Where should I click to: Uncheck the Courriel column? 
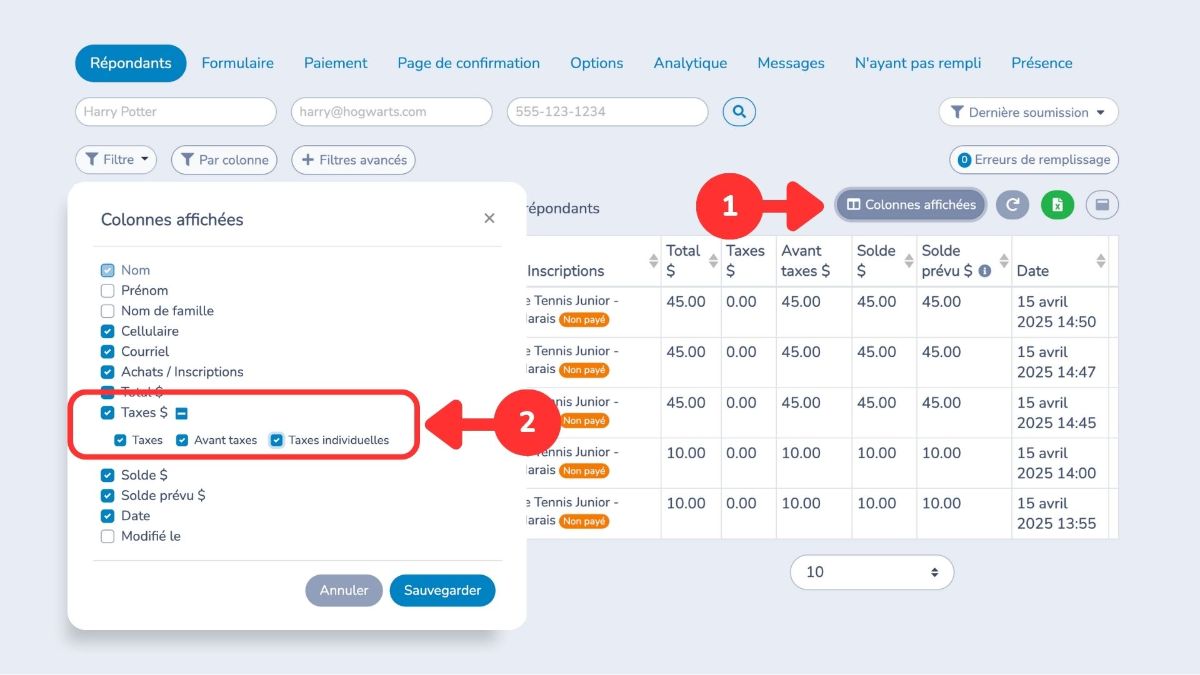pyautogui.click(x=107, y=352)
